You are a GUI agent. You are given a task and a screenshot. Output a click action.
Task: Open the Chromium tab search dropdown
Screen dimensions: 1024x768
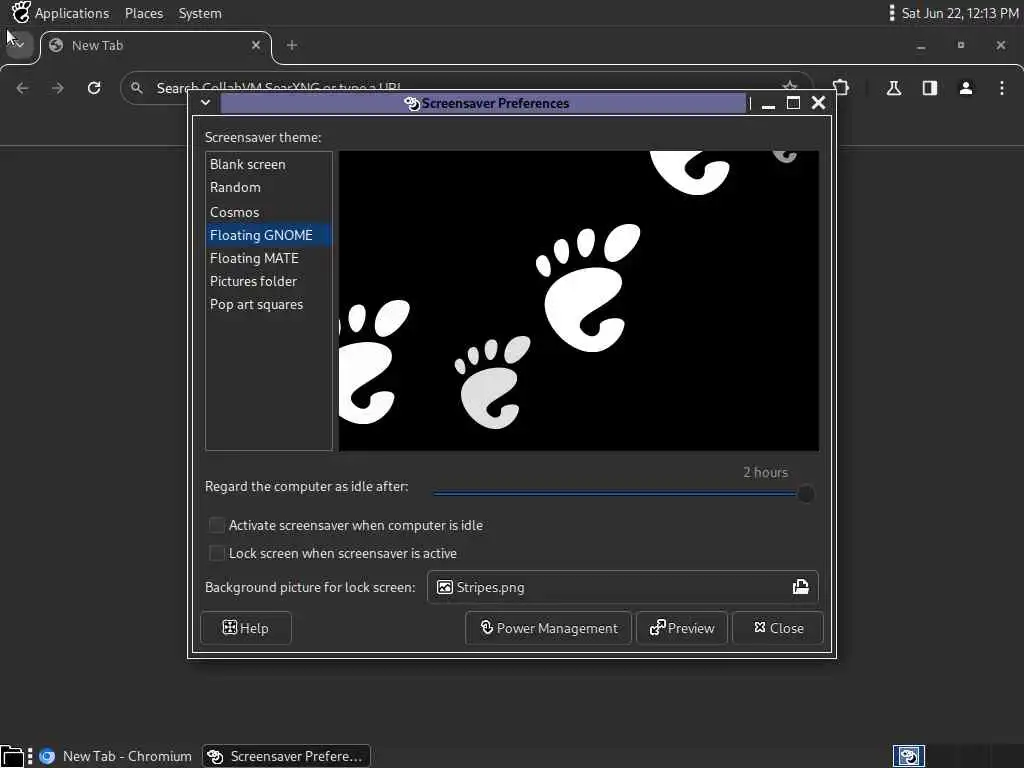(x=19, y=45)
